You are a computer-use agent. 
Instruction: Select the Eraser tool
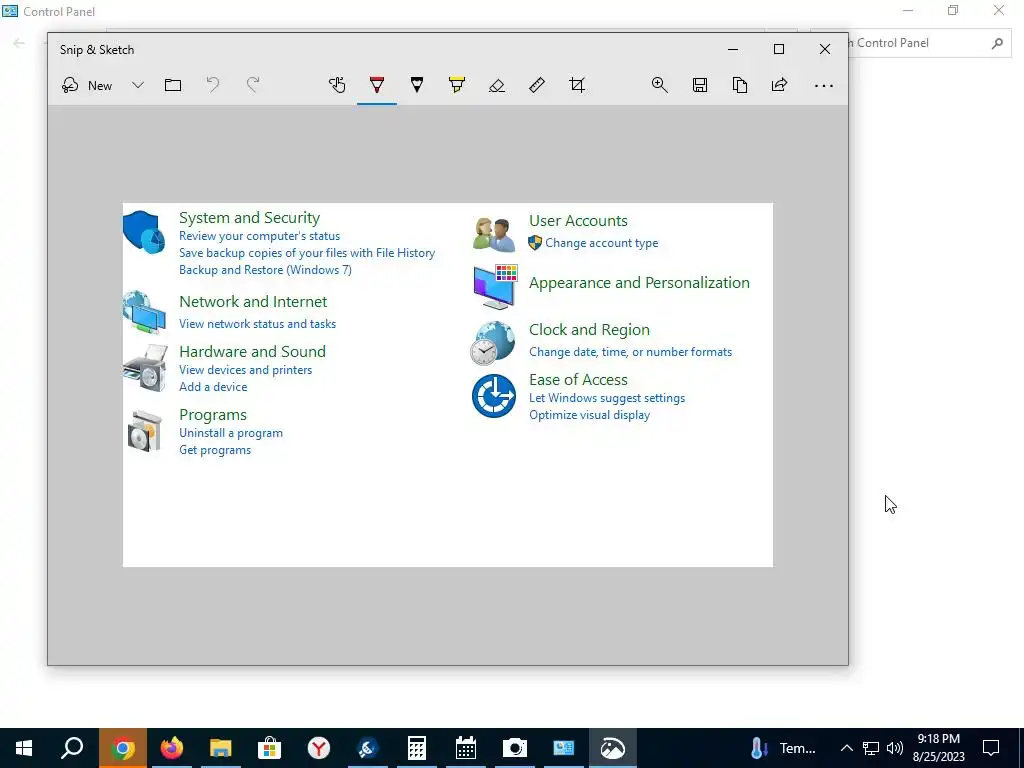click(497, 86)
